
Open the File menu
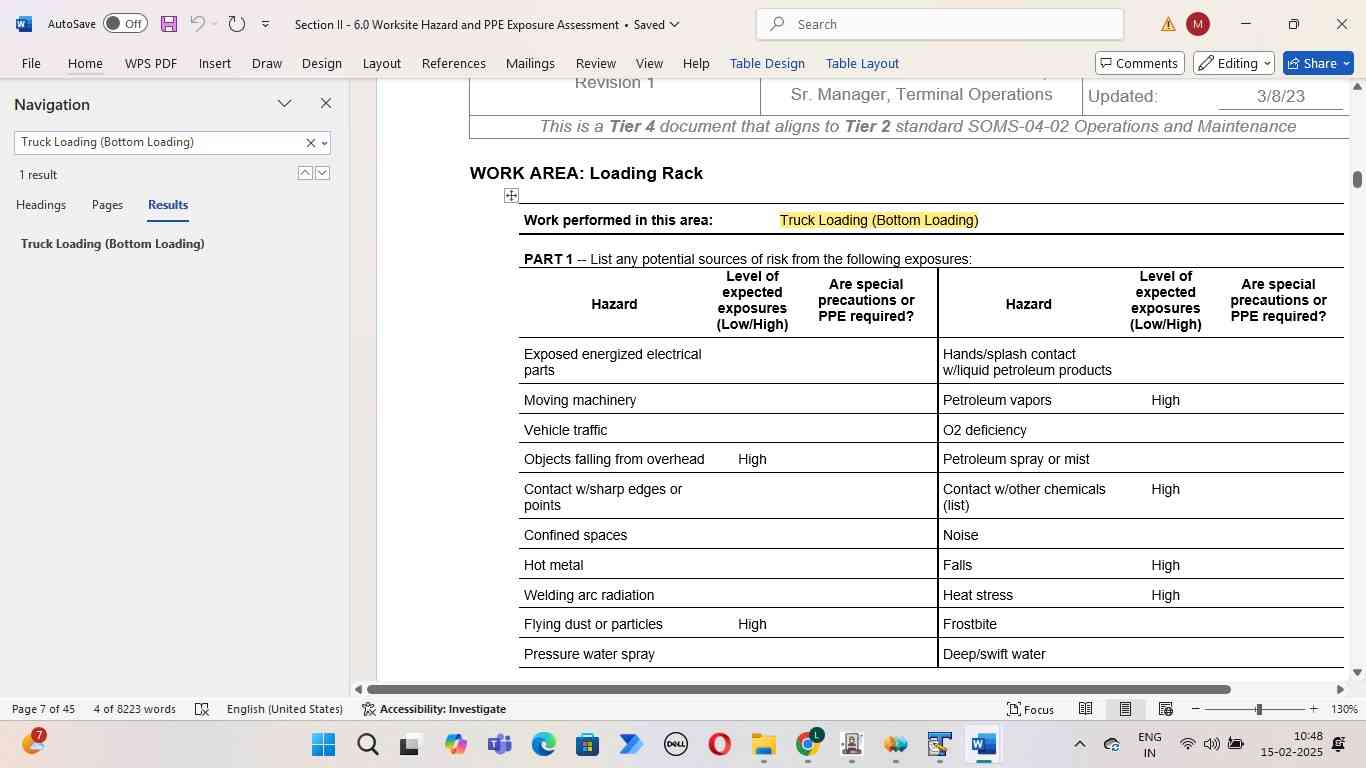point(31,63)
